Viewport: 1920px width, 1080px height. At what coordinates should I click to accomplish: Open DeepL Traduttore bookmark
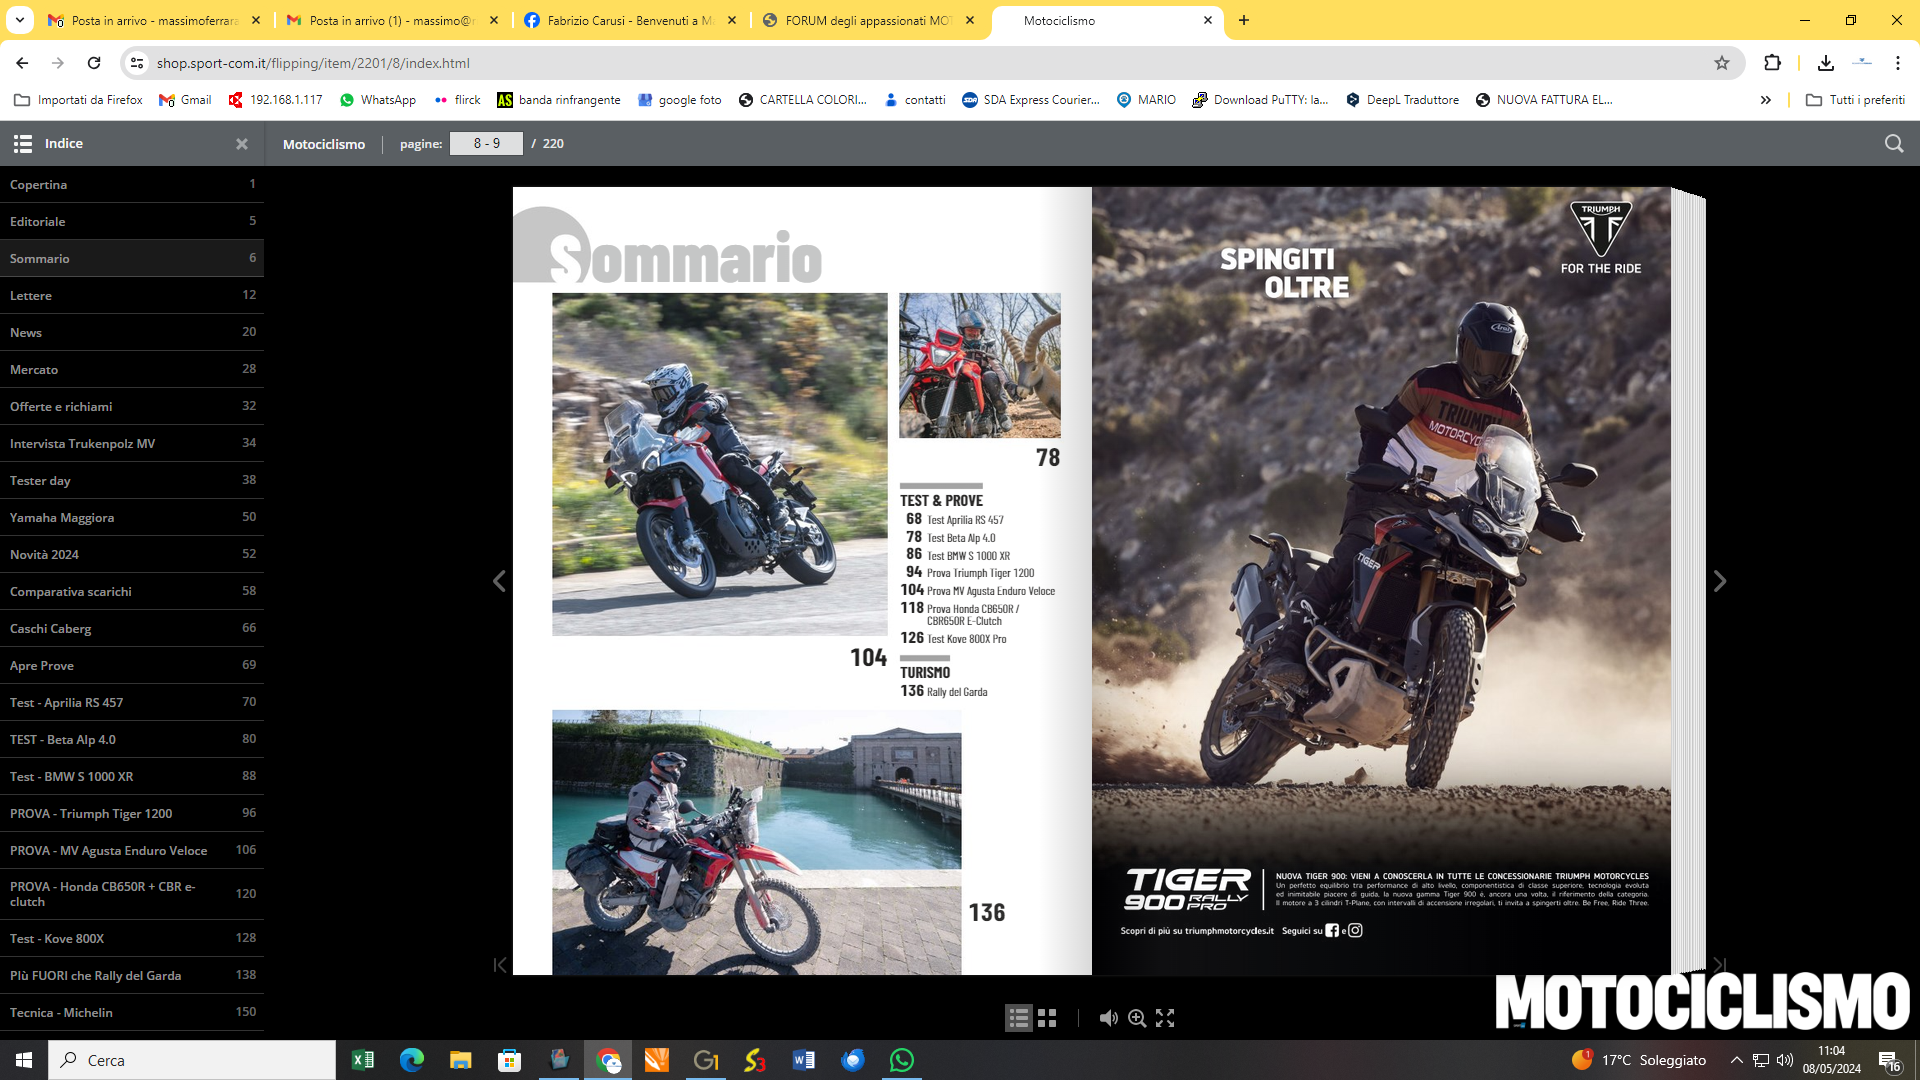coord(1402,100)
